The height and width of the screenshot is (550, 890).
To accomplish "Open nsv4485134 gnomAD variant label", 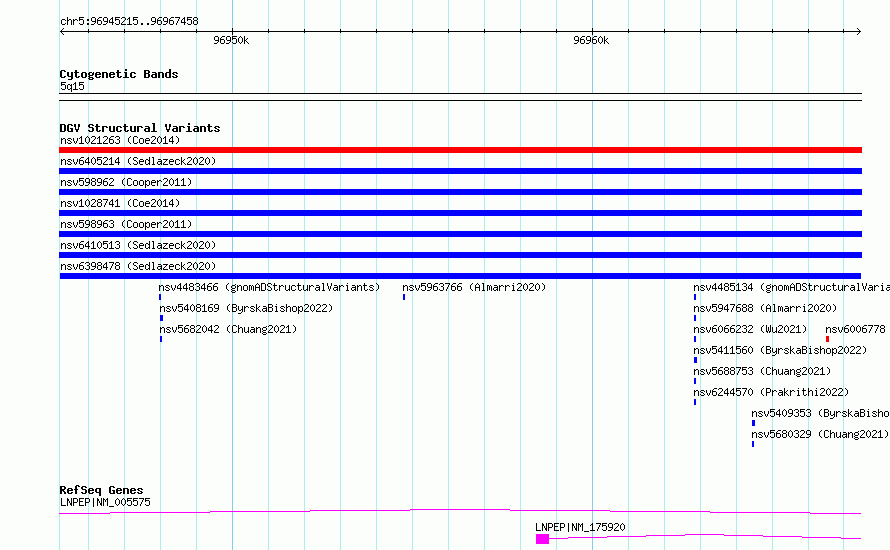I will pos(791,287).
